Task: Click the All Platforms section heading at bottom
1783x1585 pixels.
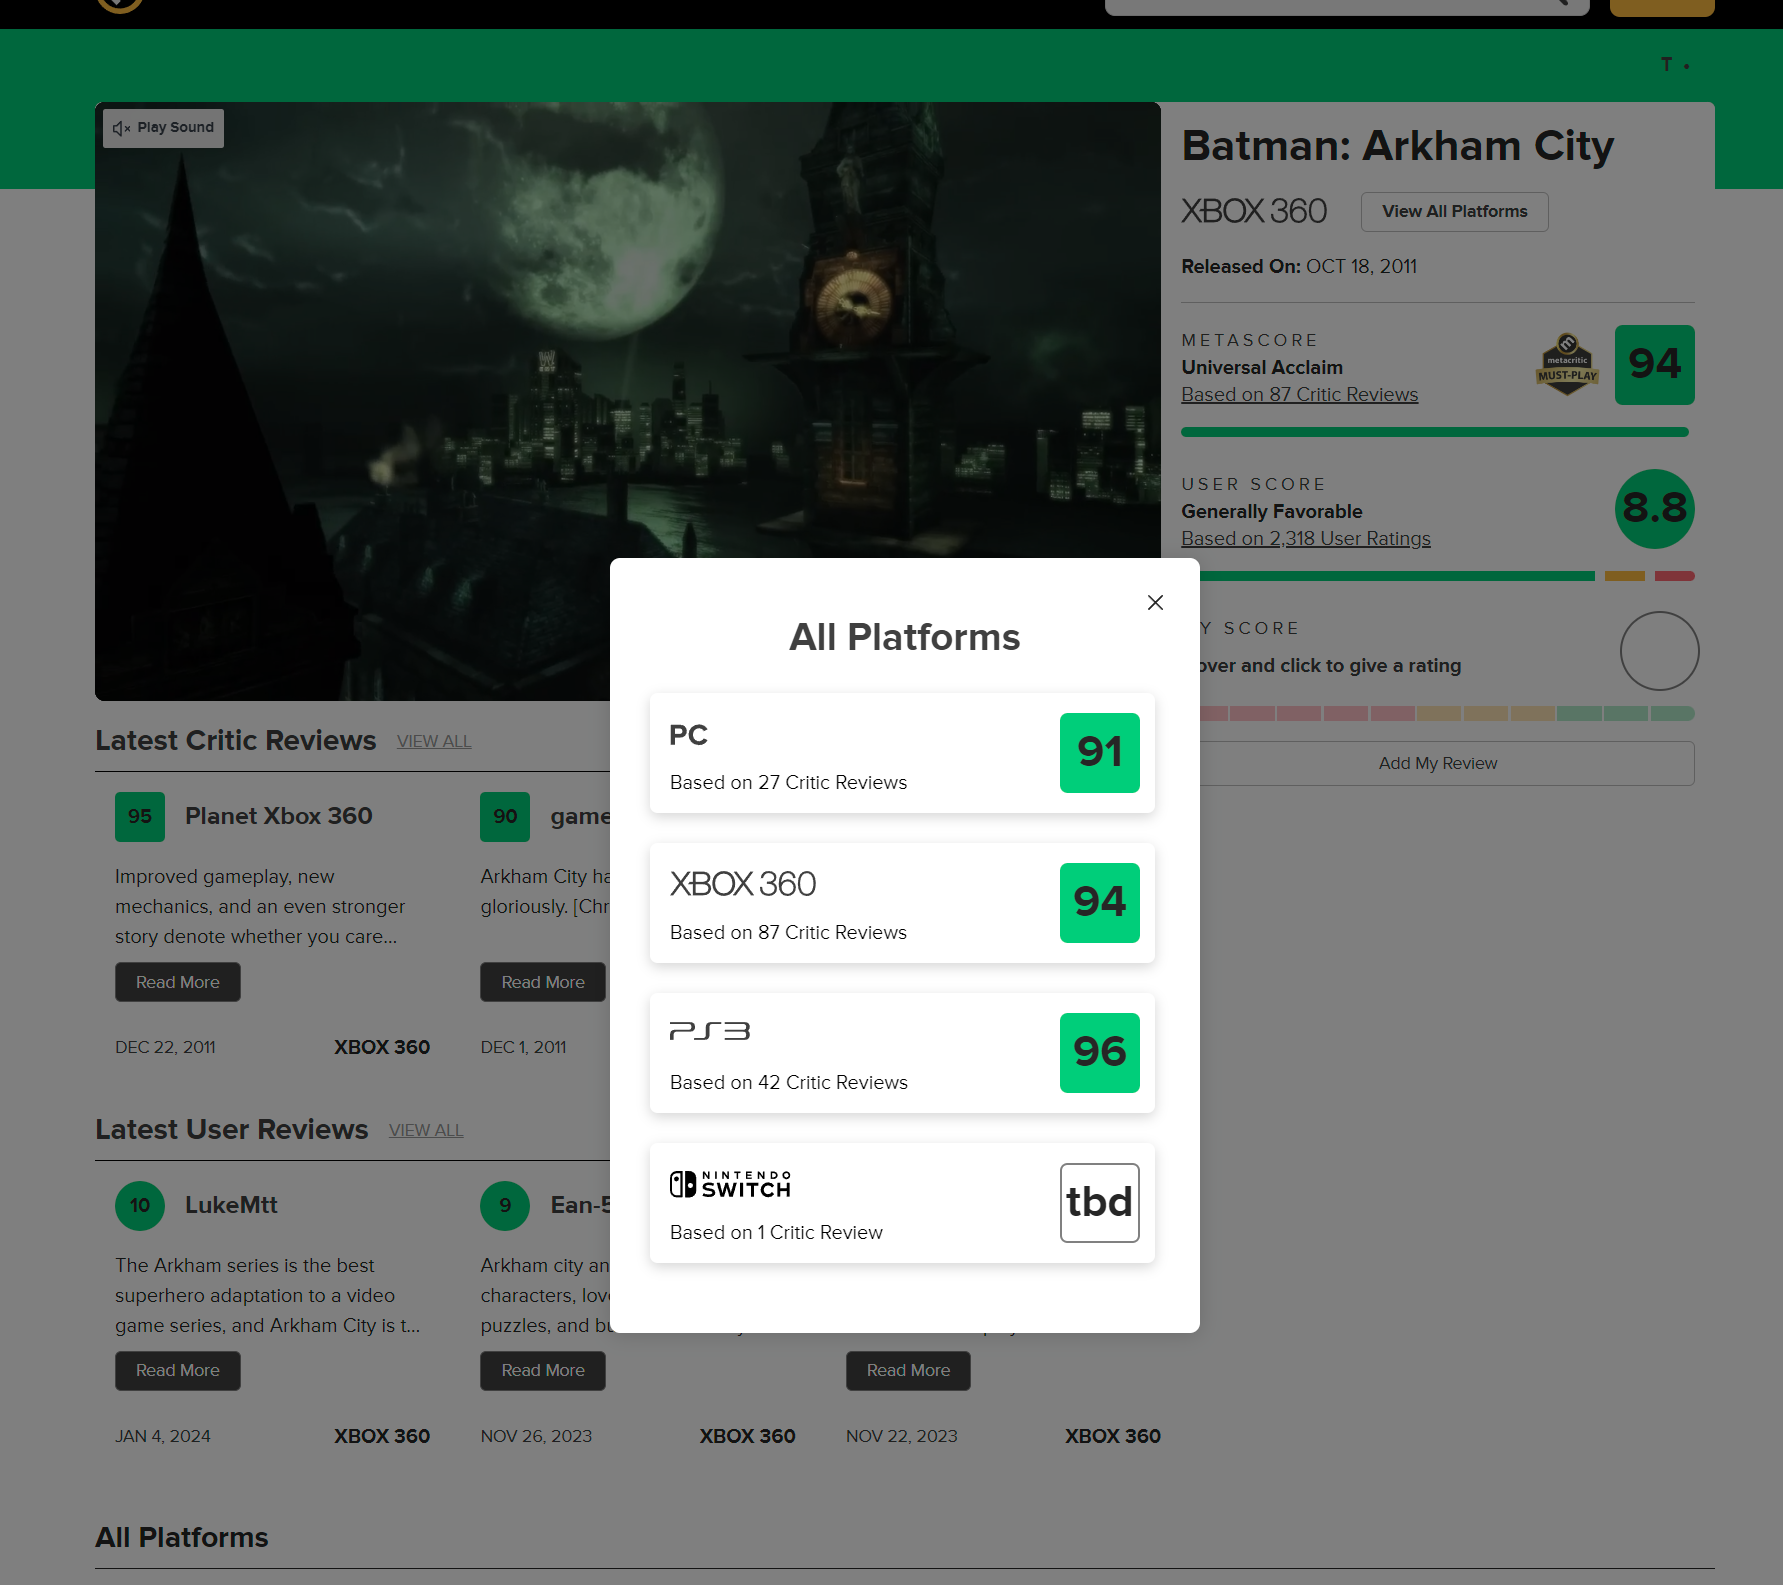Action: click(x=182, y=1537)
